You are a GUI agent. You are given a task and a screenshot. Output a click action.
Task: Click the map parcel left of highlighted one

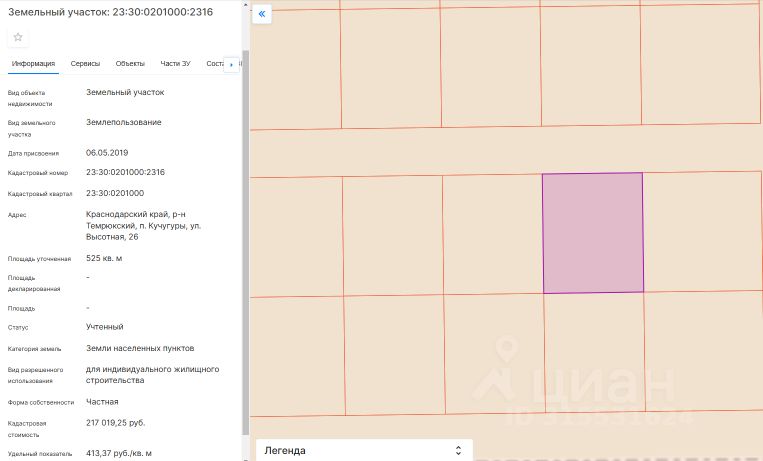(492, 235)
